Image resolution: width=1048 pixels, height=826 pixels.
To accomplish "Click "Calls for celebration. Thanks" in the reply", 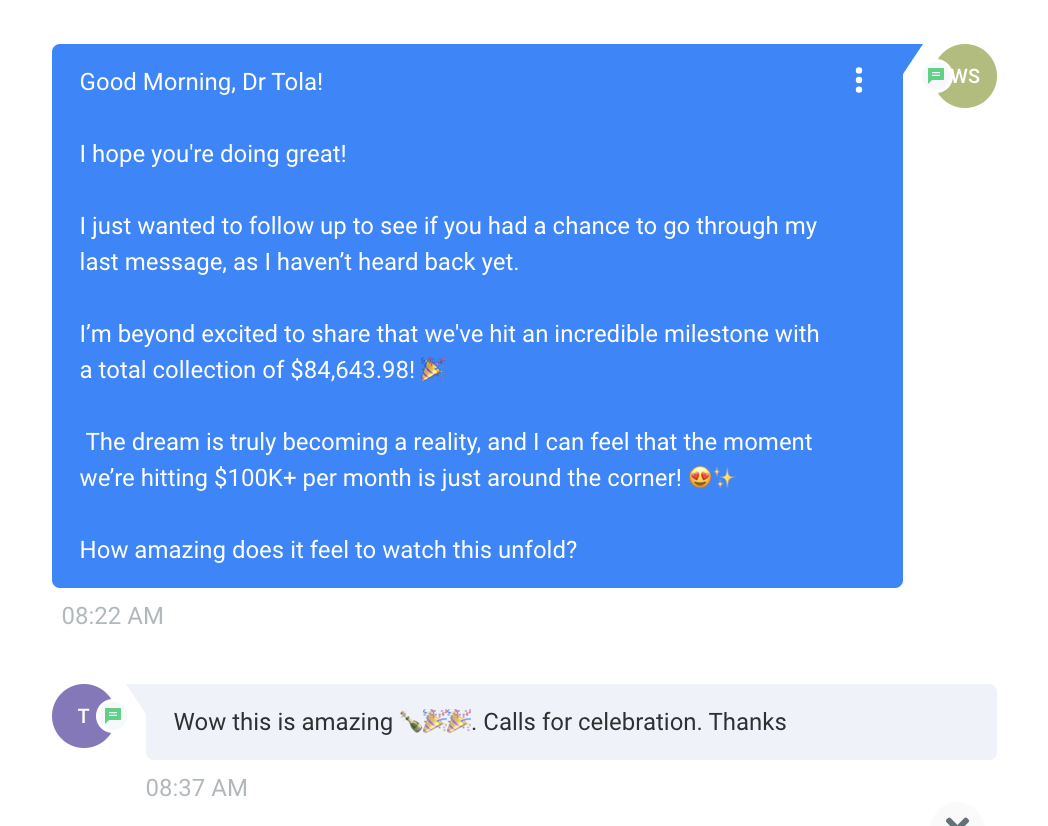I will (635, 722).
